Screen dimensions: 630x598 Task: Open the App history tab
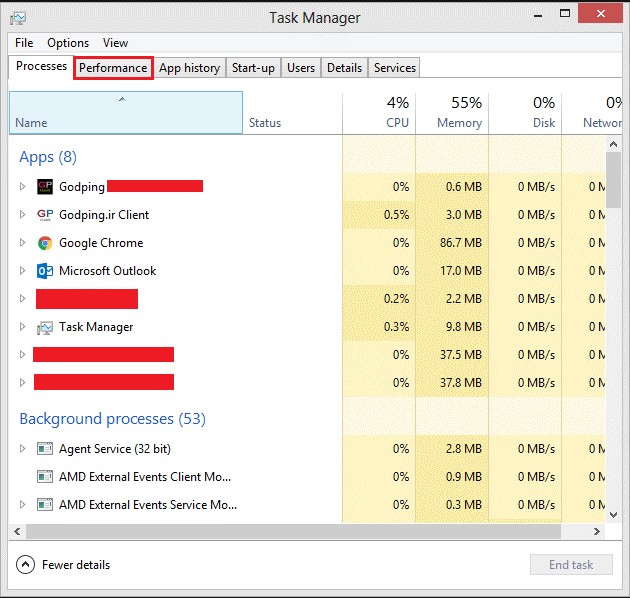tap(189, 68)
